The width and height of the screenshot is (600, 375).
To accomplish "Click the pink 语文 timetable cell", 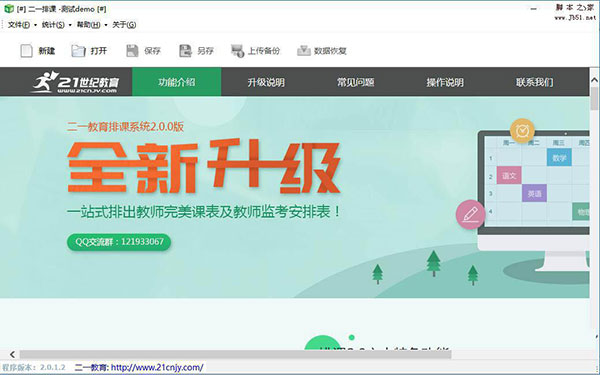I will [x=509, y=176].
